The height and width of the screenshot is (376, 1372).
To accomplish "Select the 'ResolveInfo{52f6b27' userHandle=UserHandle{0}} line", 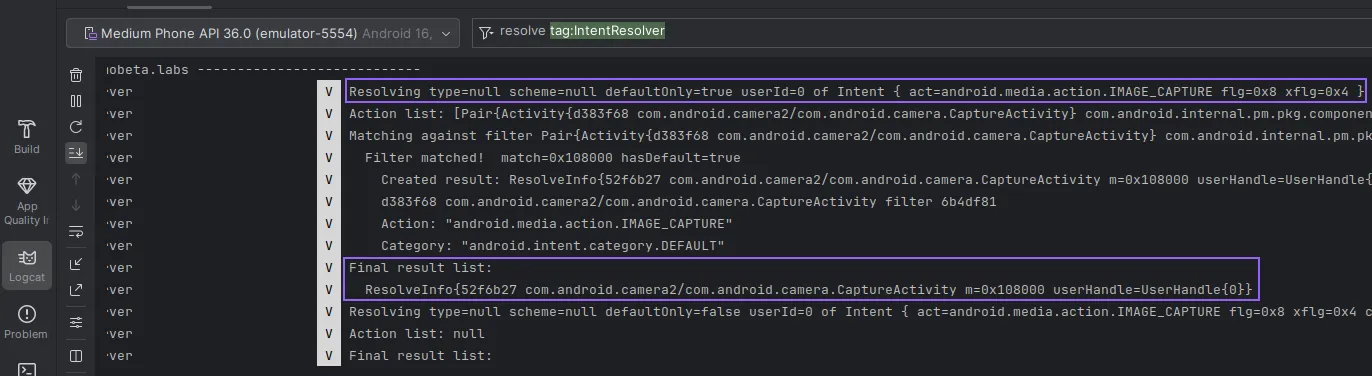I will [809, 290].
